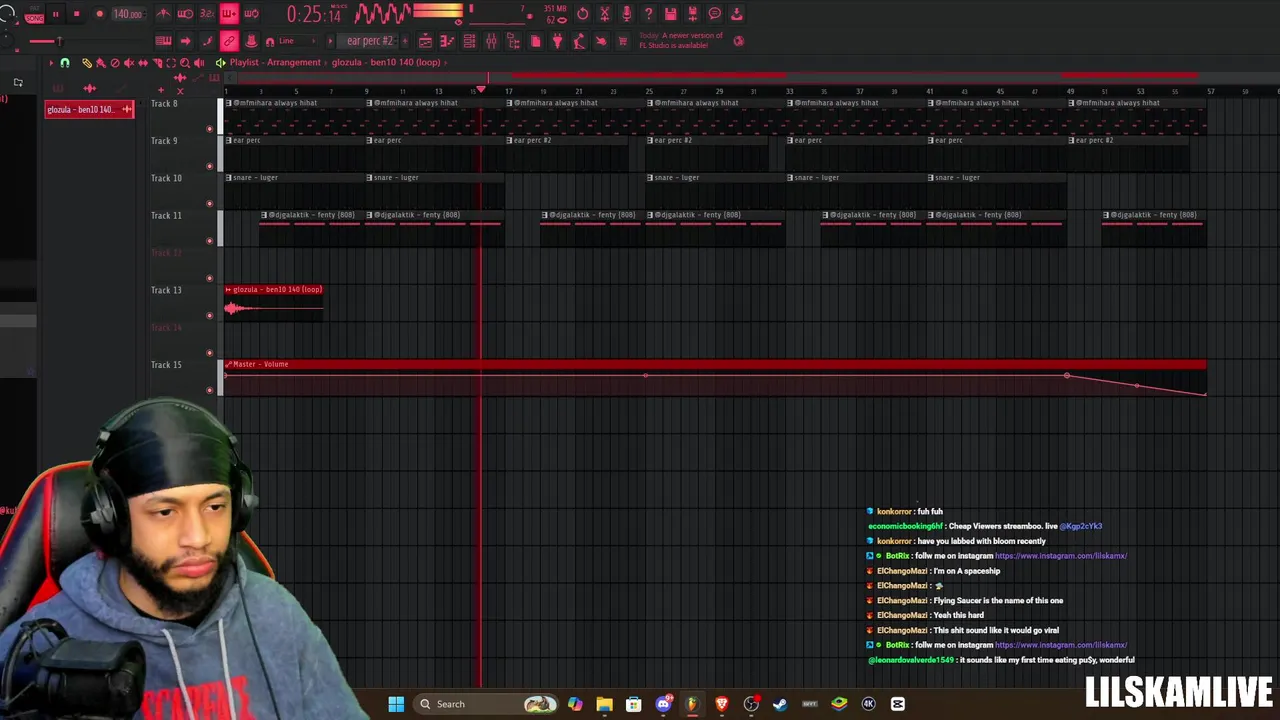Select the Slice tool in playlist toolbar

[157, 63]
